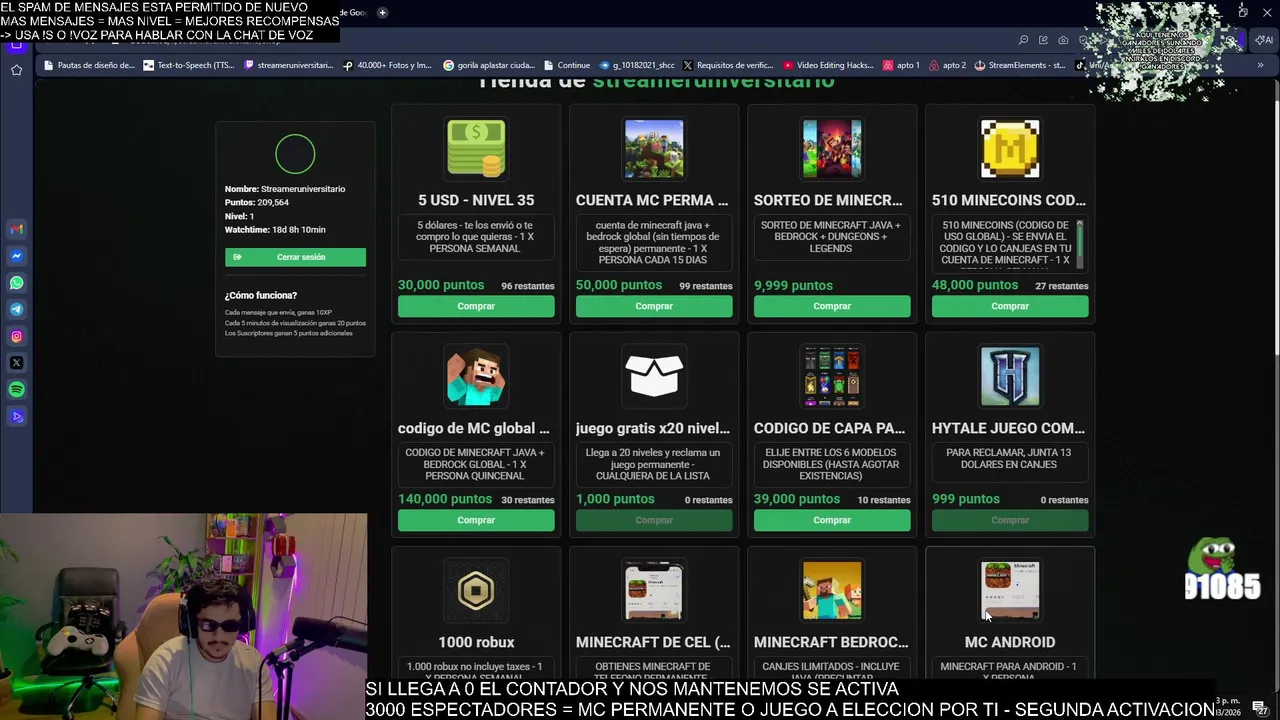Click the Puntos: 209,564 text
The width and height of the screenshot is (1280, 720).
pos(257,202)
